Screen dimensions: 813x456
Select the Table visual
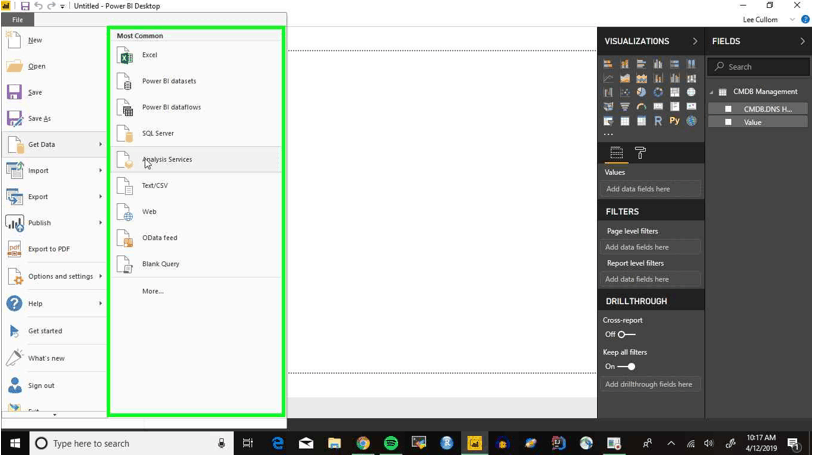coord(625,121)
